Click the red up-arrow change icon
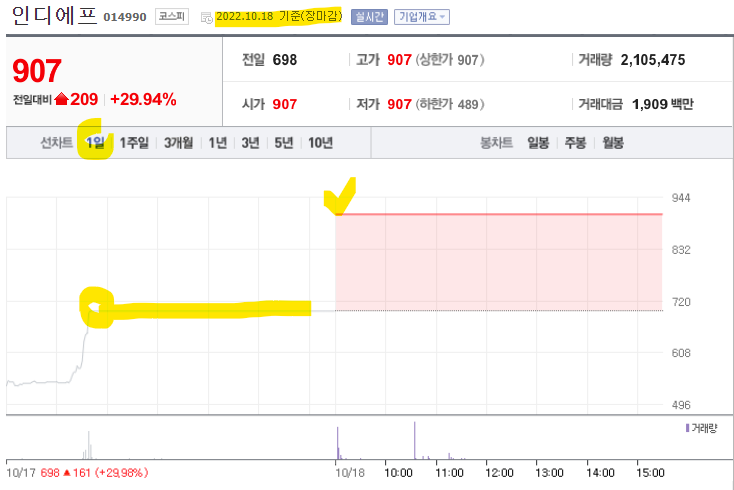Image resolution: width=734 pixels, height=490 pixels. tap(61, 99)
